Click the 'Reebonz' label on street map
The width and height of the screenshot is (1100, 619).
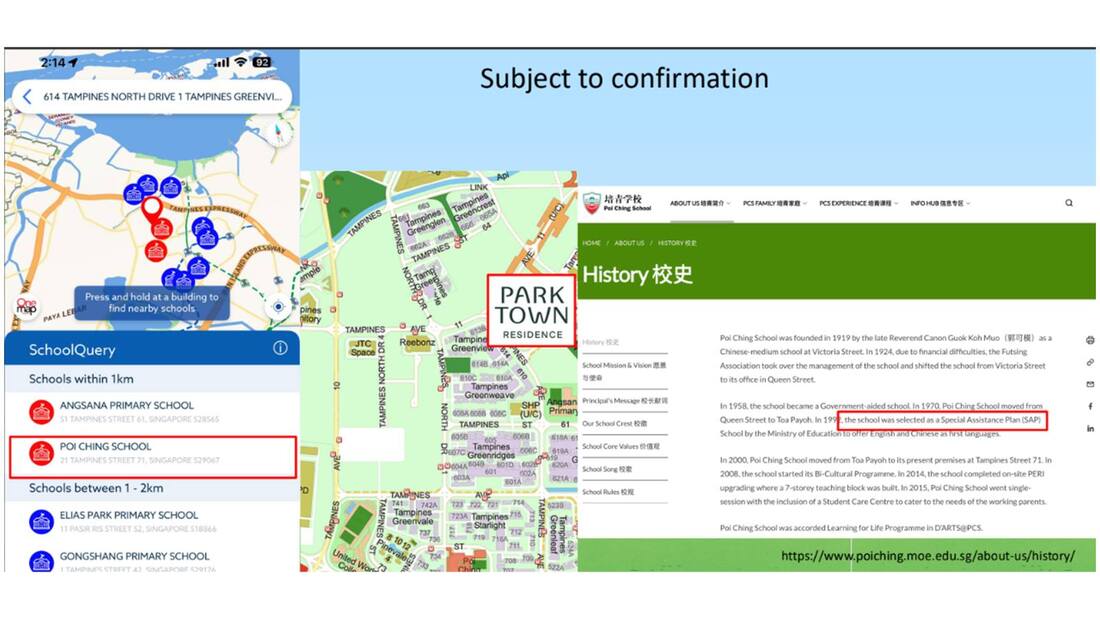point(417,342)
